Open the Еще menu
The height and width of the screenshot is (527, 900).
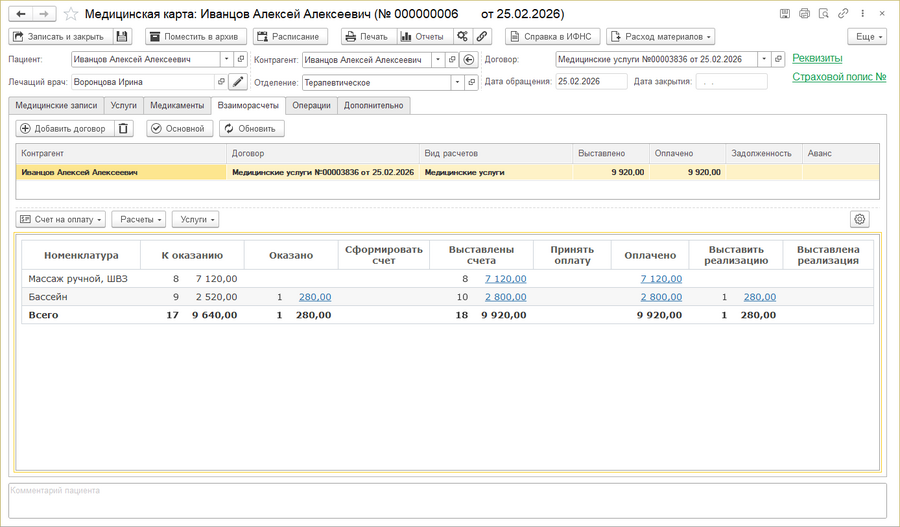coord(866,37)
